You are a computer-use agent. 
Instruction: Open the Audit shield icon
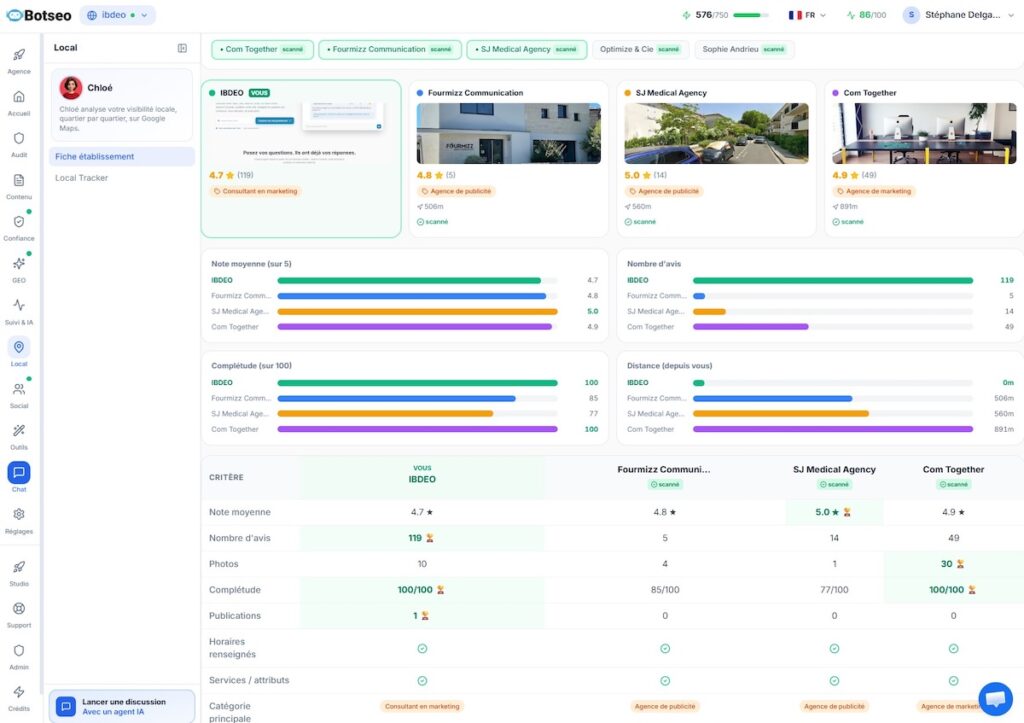(x=19, y=138)
